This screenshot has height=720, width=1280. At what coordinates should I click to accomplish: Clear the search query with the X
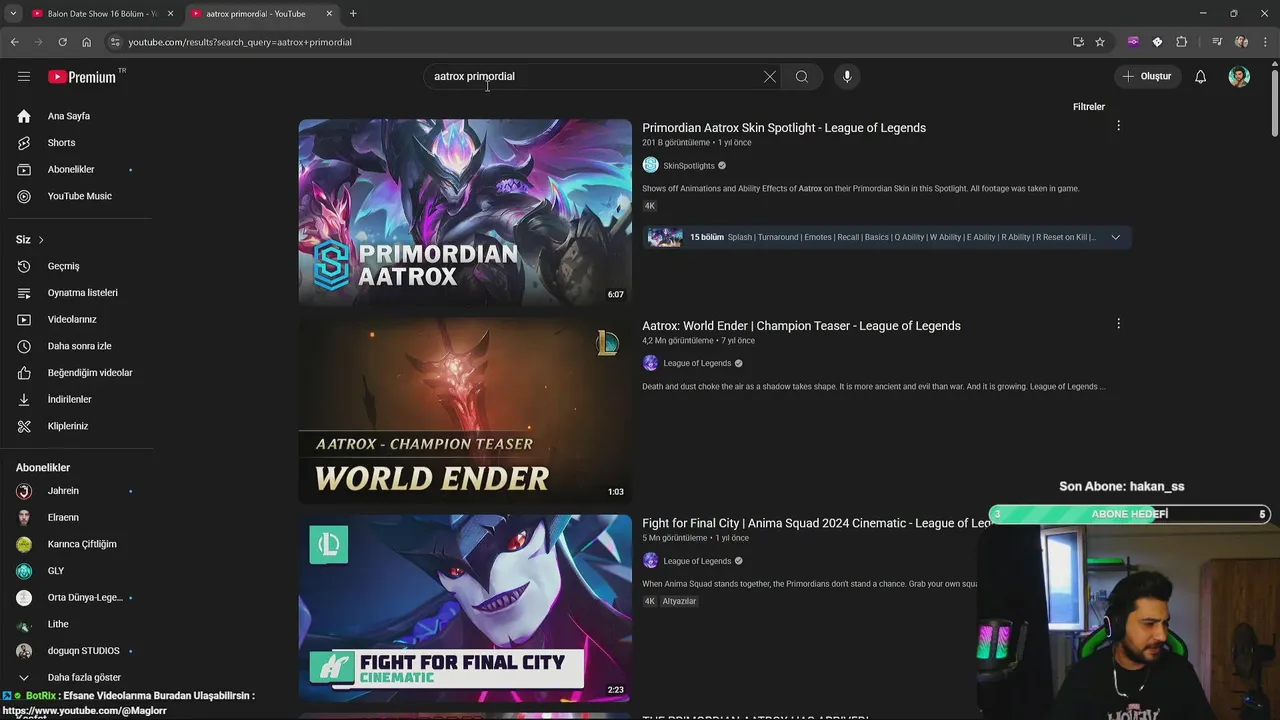coord(770,77)
